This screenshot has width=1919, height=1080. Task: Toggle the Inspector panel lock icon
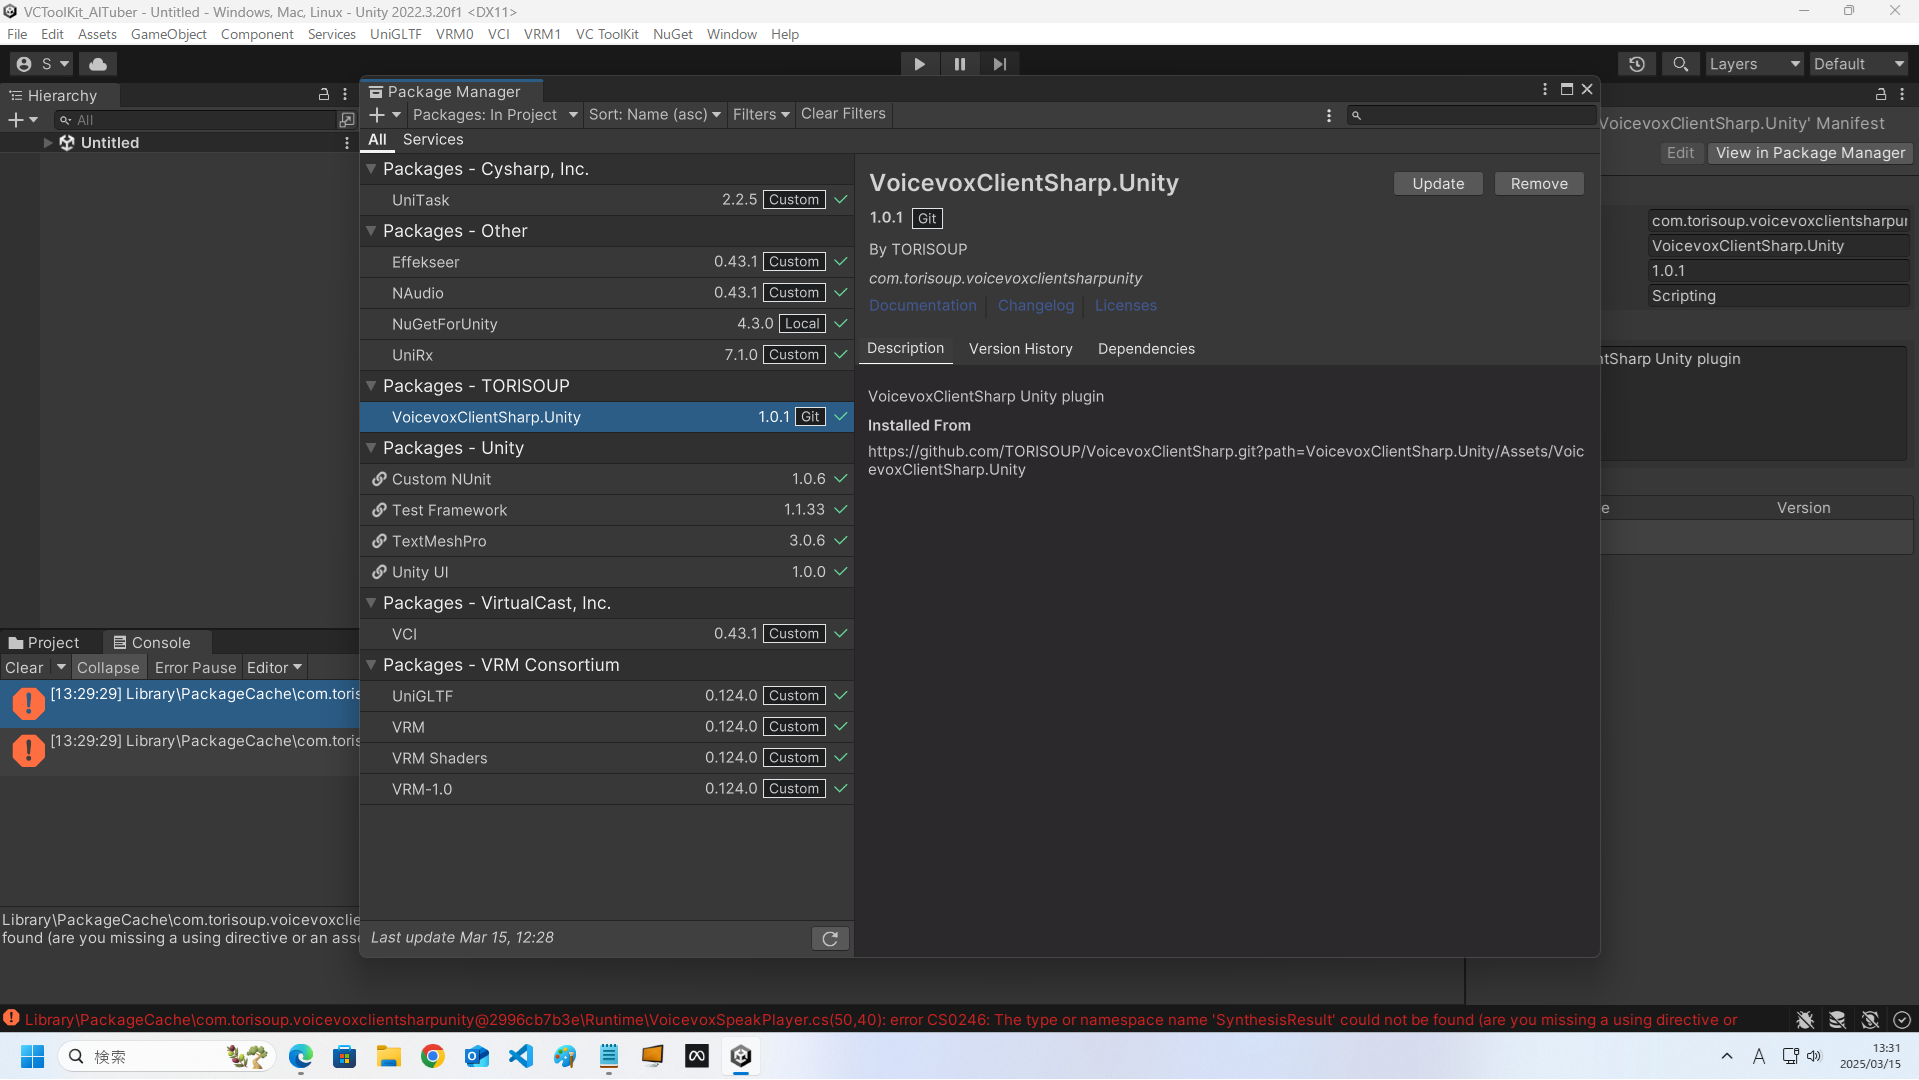click(x=1881, y=94)
